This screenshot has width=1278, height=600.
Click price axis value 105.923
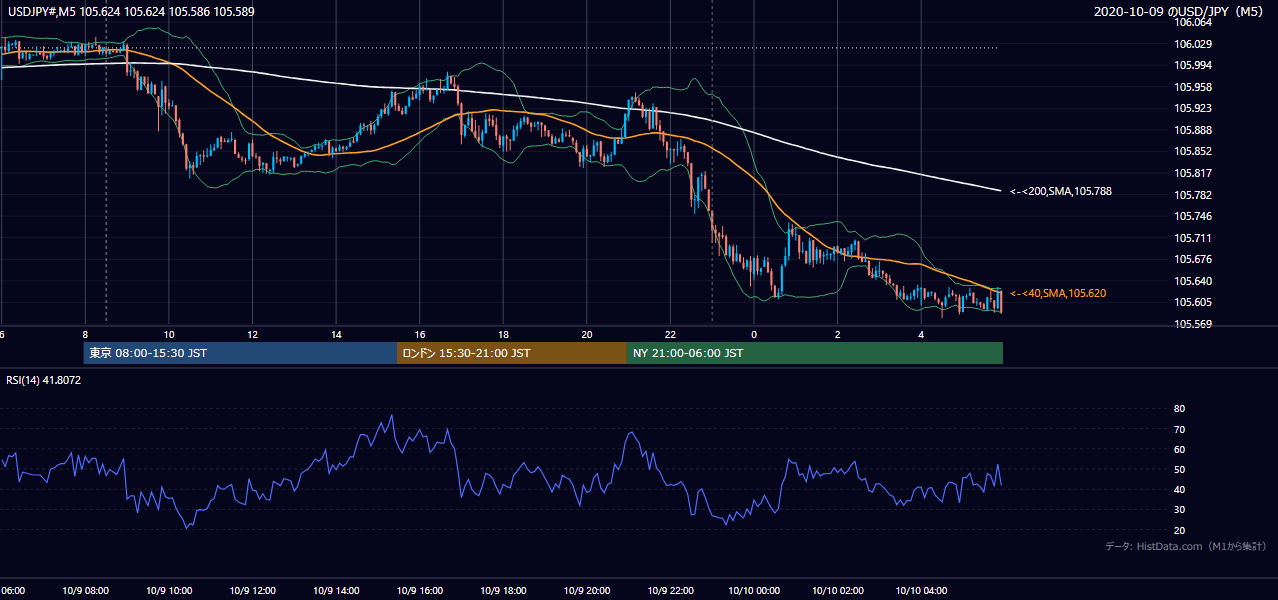[x=1193, y=108]
